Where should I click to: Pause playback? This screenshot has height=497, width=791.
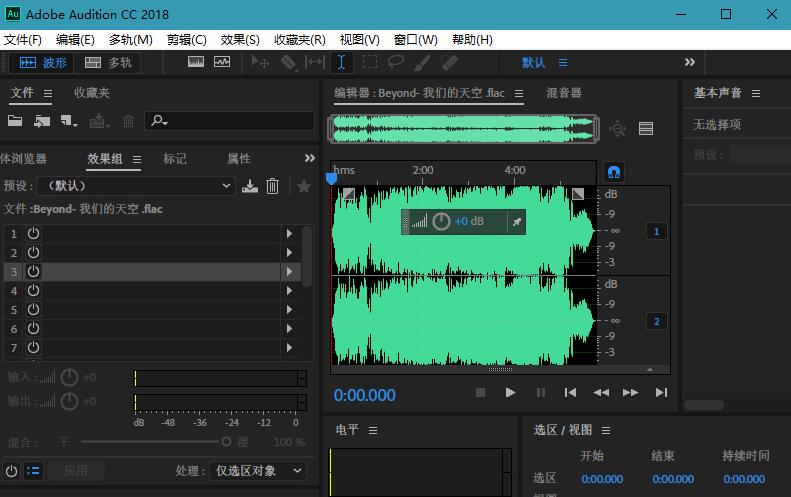pos(541,393)
